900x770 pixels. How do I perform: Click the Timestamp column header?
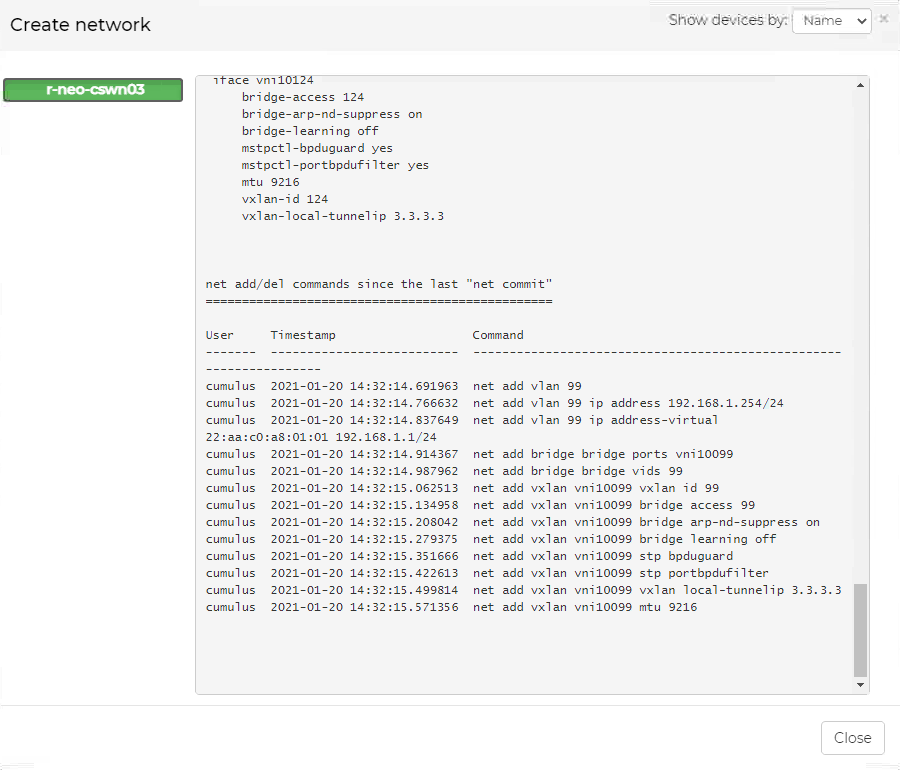pos(303,335)
